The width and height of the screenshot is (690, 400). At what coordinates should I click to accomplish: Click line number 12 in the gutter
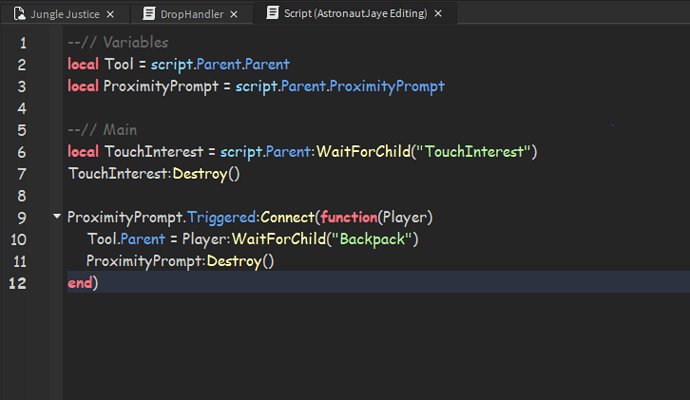point(19,283)
